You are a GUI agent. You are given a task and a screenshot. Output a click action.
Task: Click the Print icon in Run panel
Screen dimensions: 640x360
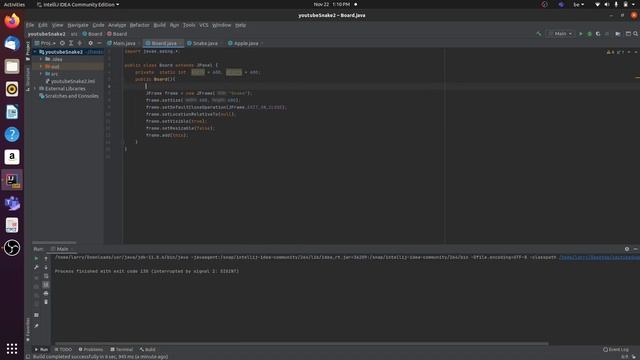coord(46,293)
